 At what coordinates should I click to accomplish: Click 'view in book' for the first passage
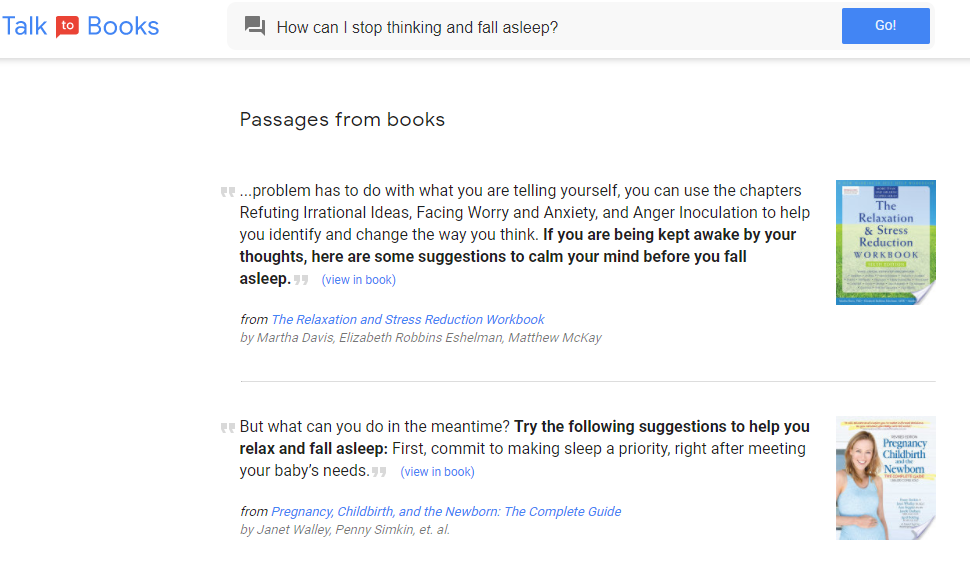(358, 280)
